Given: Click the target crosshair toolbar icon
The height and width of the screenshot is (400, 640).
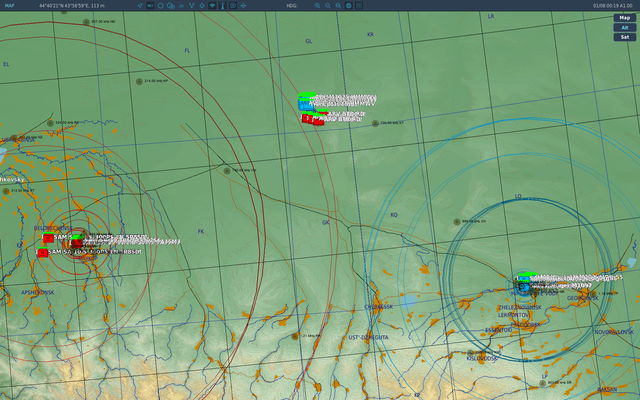Looking at the screenshot, I should pos(202,6).
